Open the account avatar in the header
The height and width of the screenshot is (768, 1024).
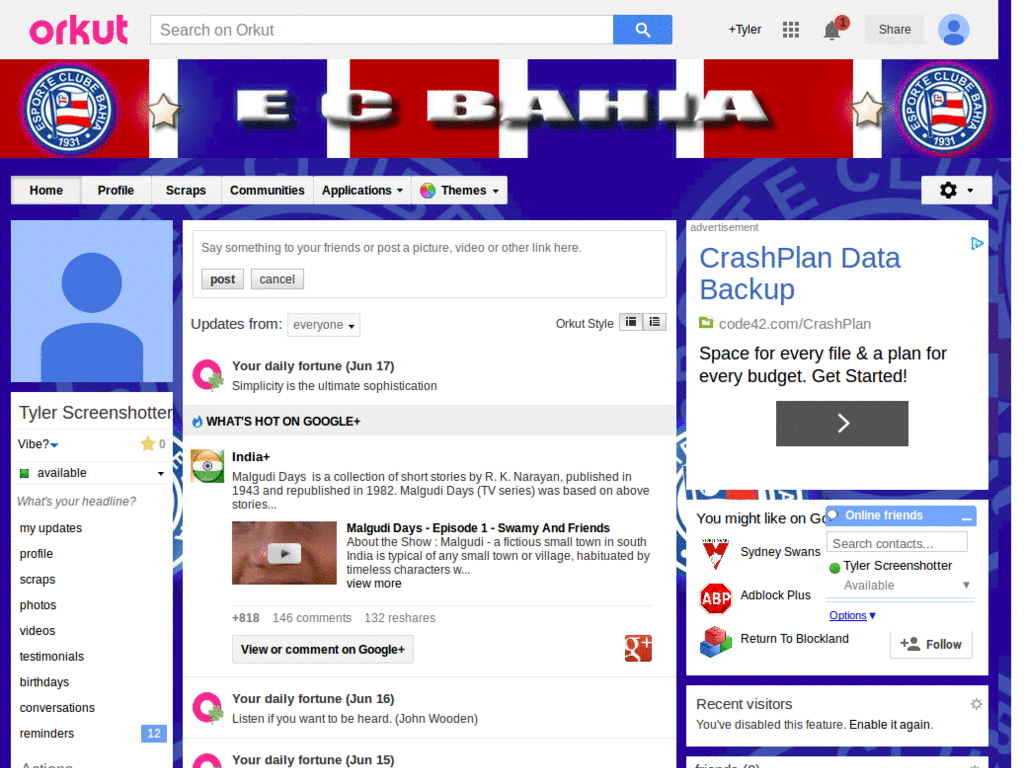pyautogui.click(x=953, y=29)
